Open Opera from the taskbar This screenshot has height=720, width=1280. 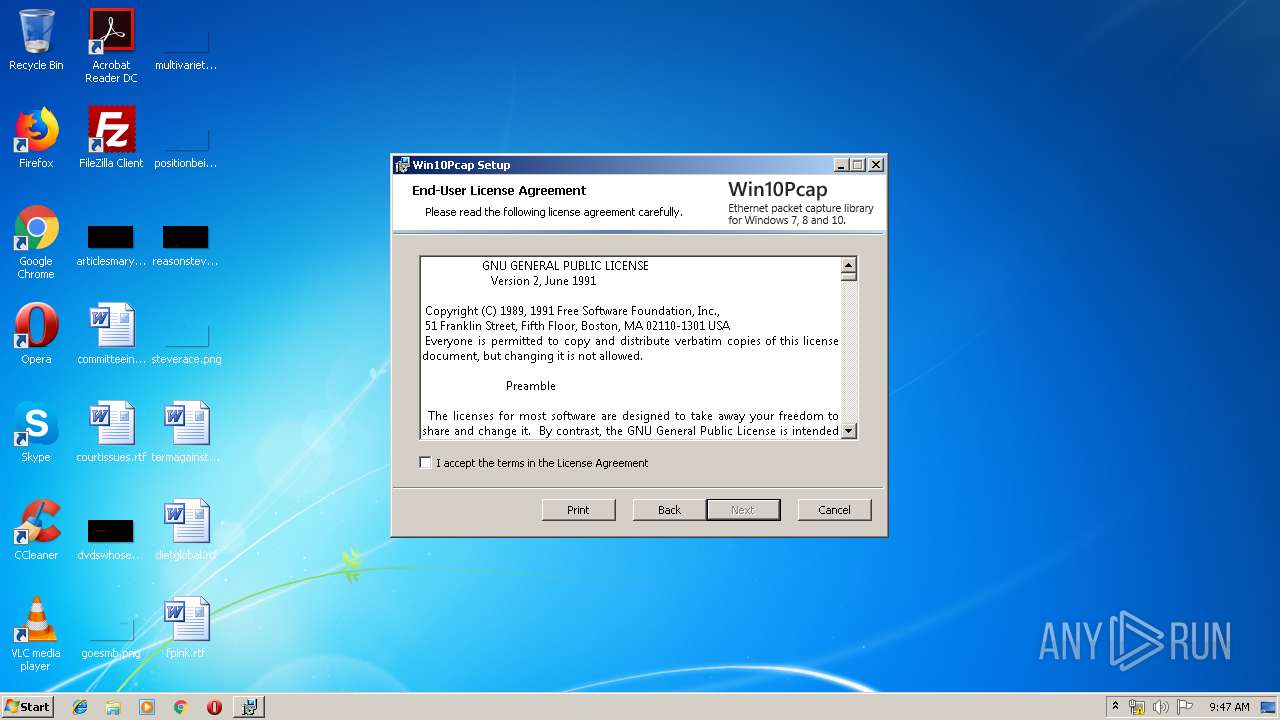point(214,707)
